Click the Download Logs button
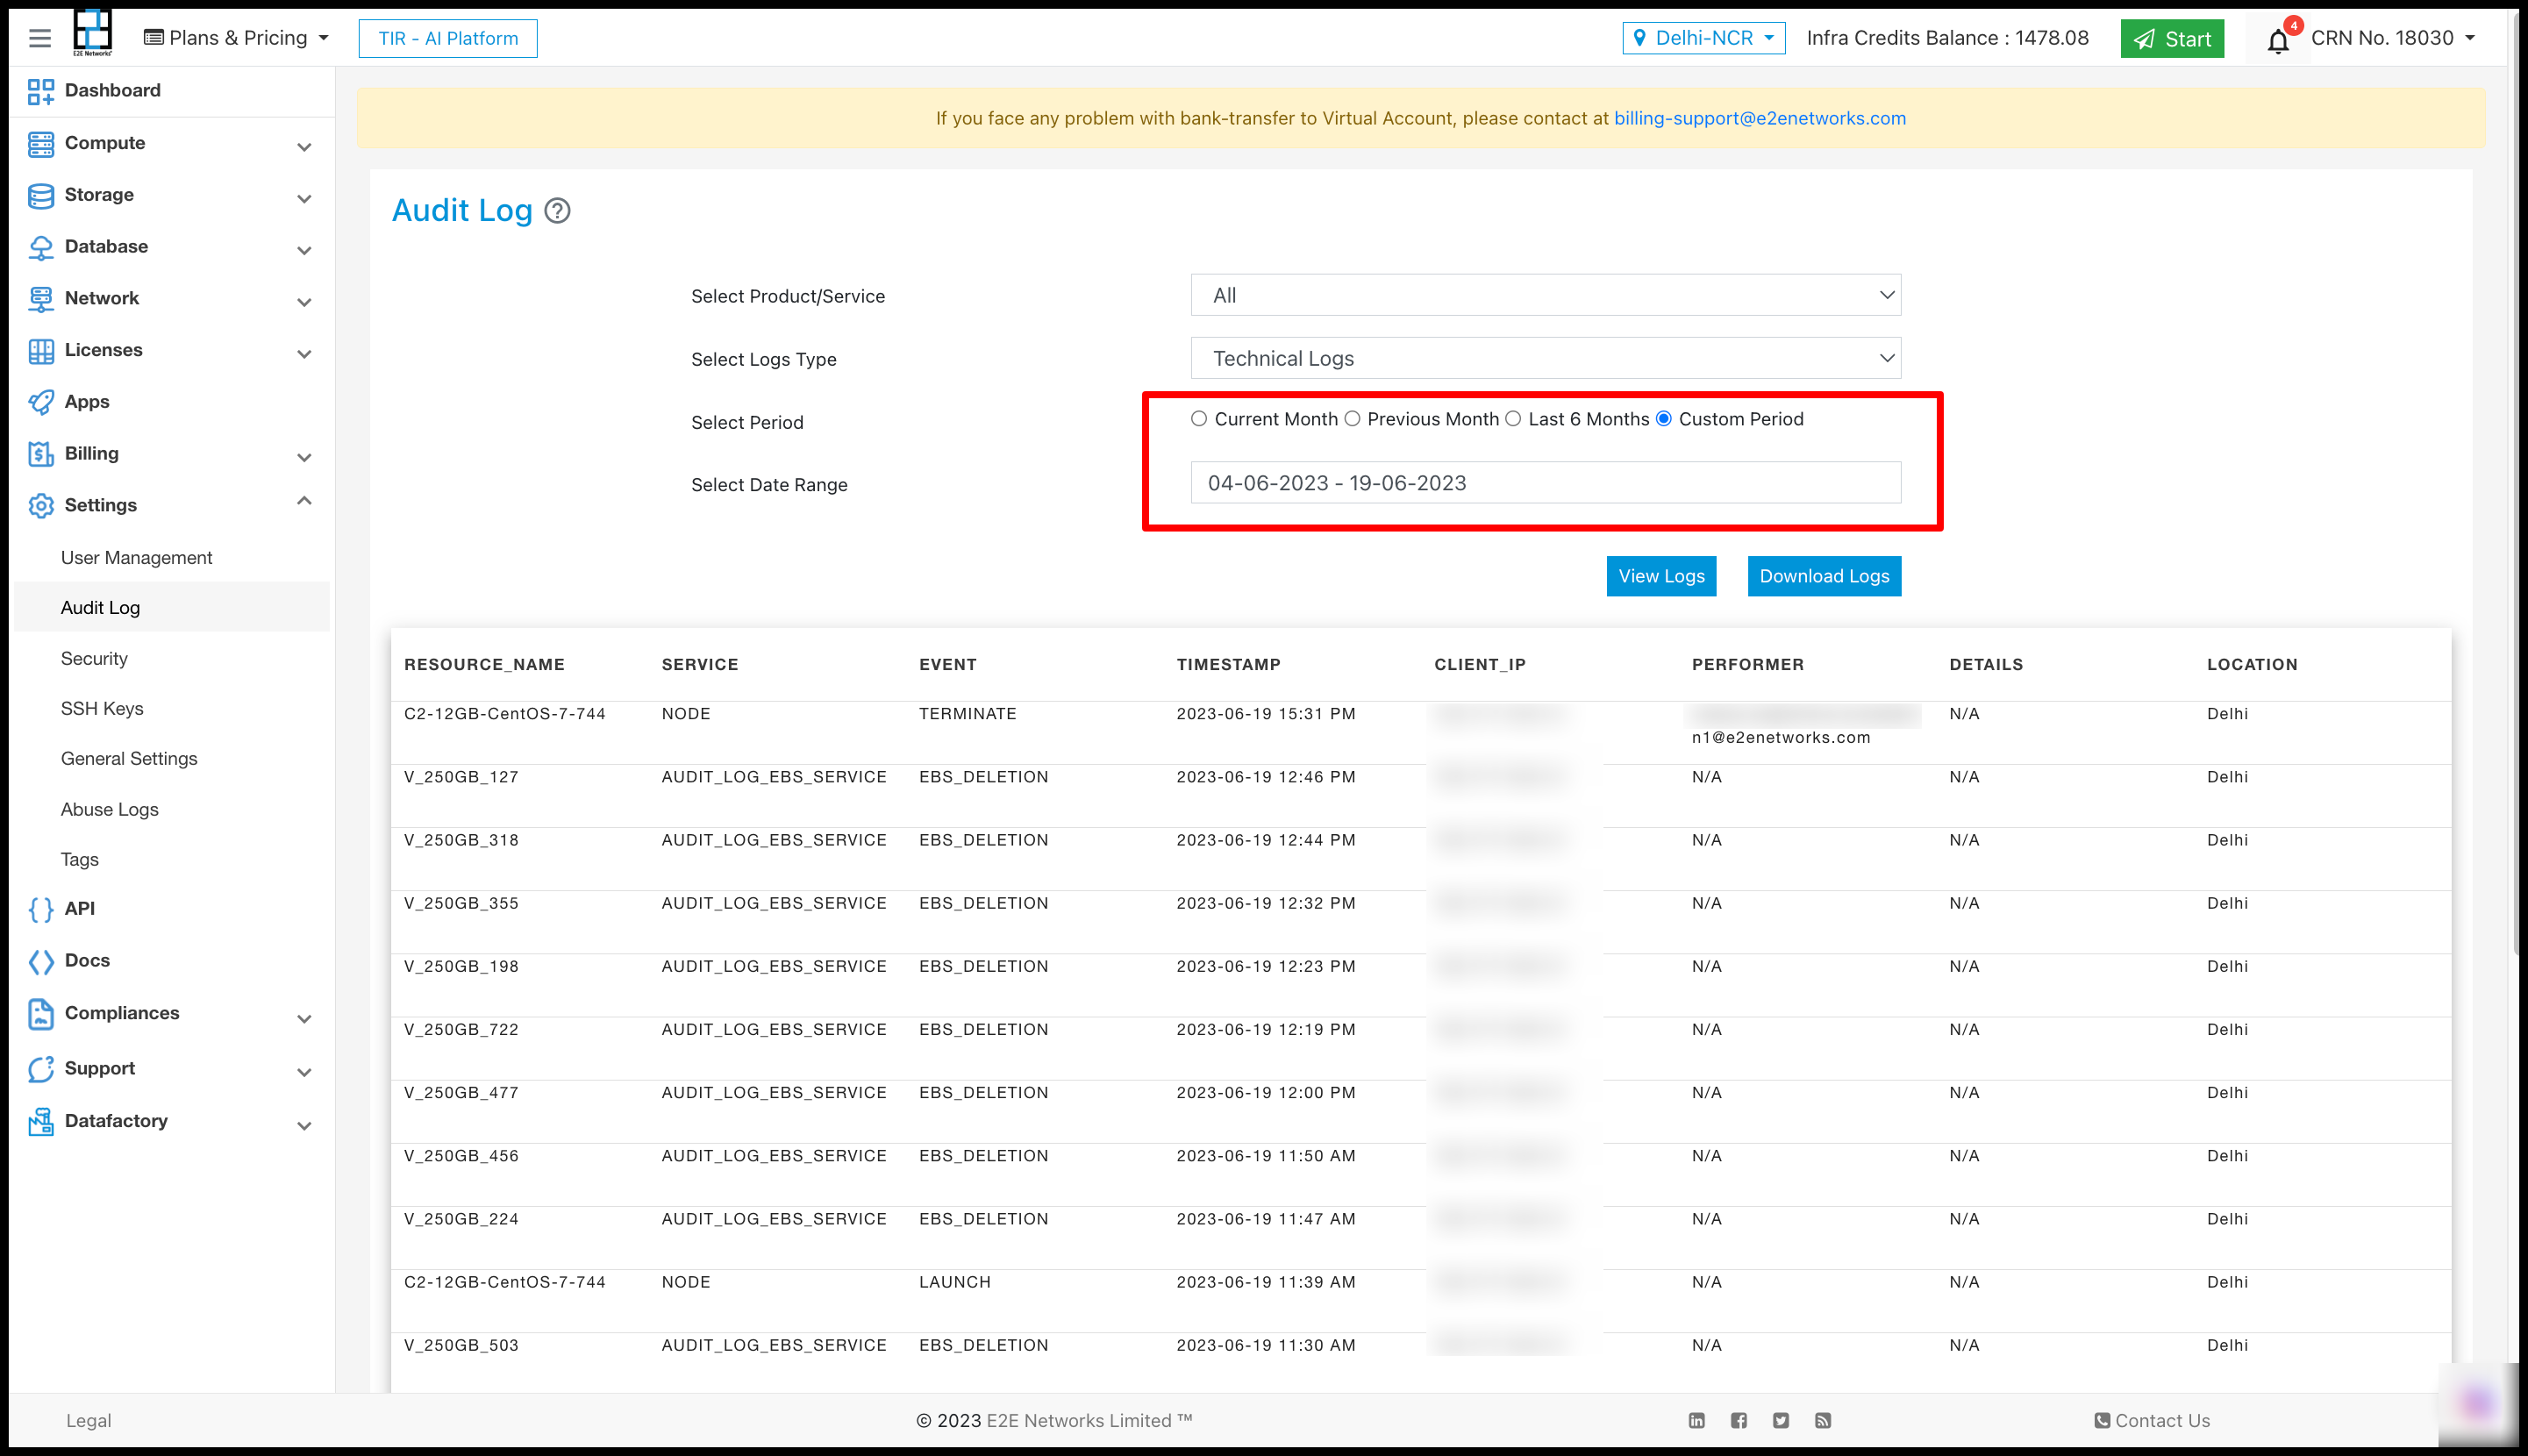 click(x=1824, y=576)
